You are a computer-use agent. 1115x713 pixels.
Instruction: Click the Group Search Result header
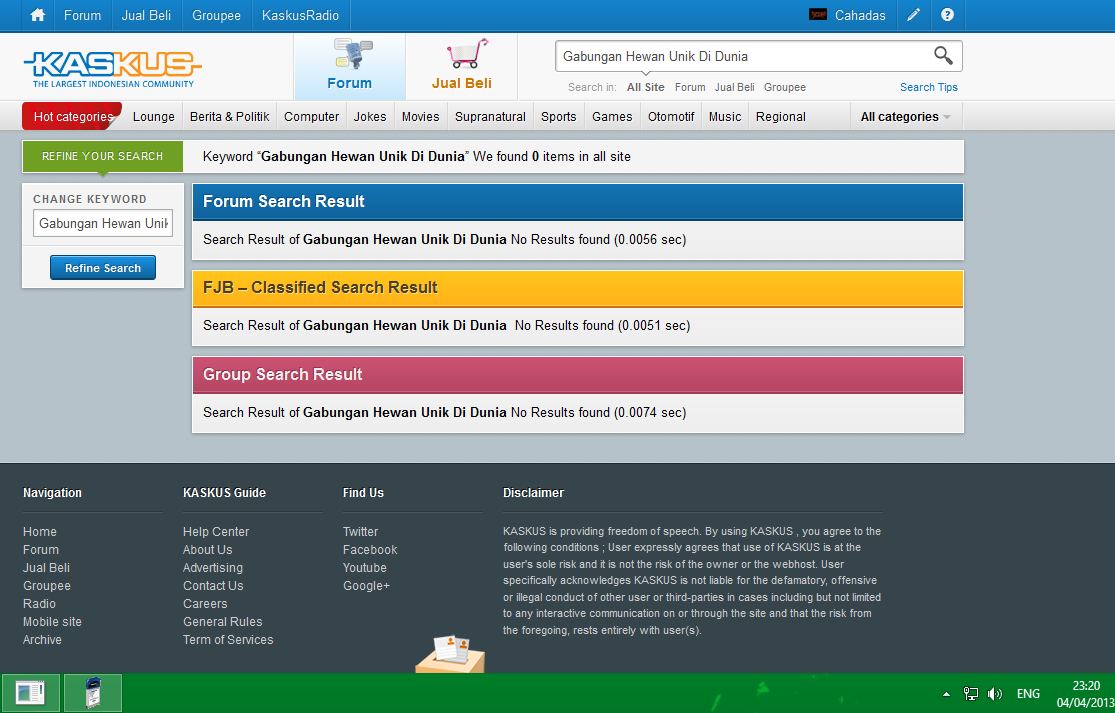577,375
